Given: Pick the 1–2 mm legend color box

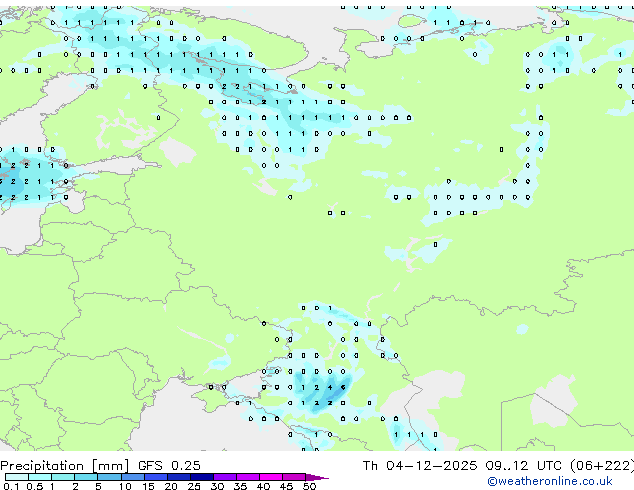Looking at the screenshot, I should coord(63,477).
